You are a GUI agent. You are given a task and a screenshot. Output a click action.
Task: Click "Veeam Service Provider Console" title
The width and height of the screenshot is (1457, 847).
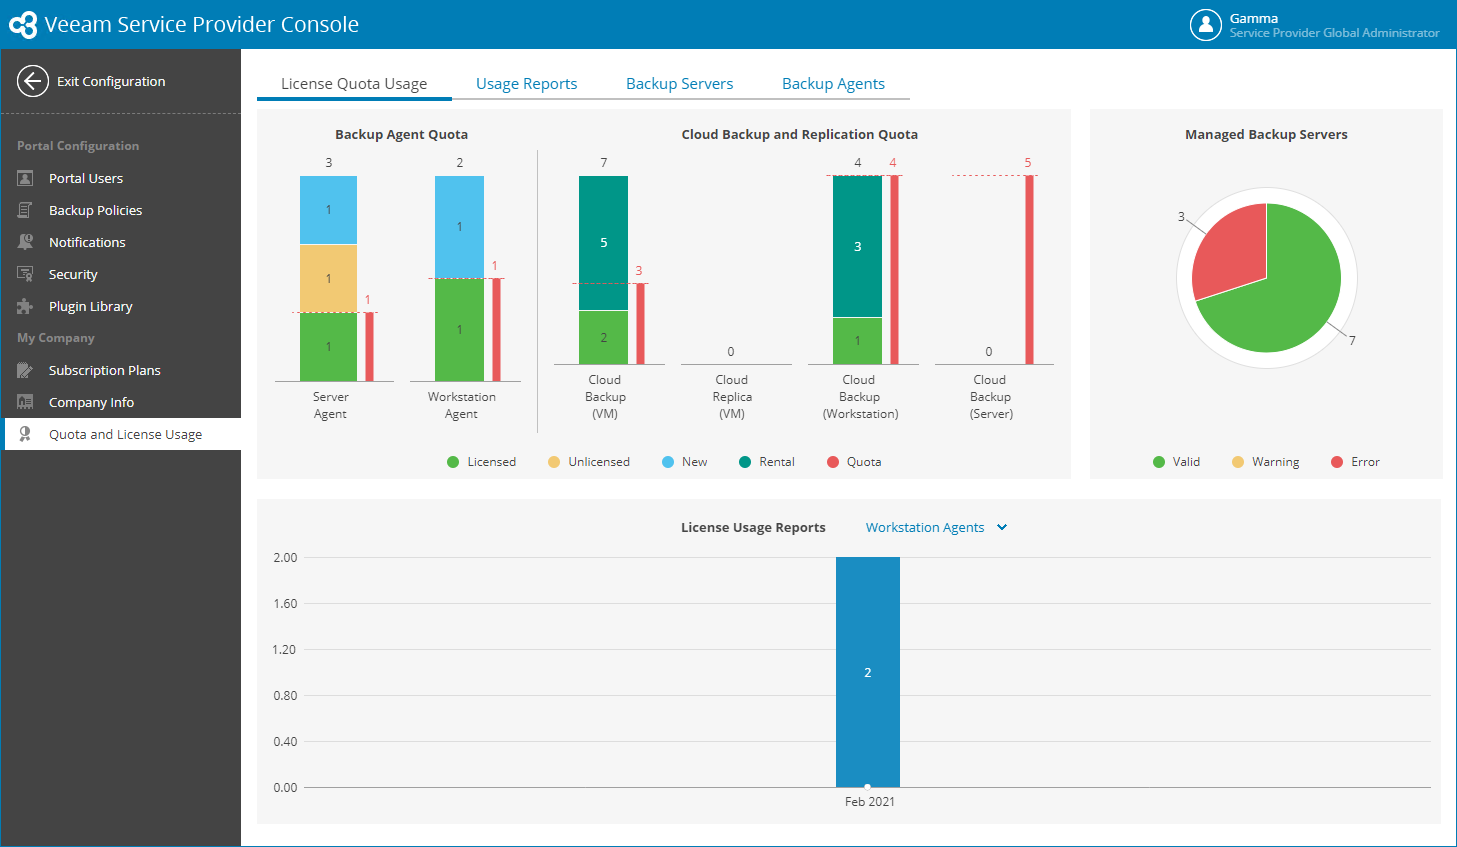[201, 25]
